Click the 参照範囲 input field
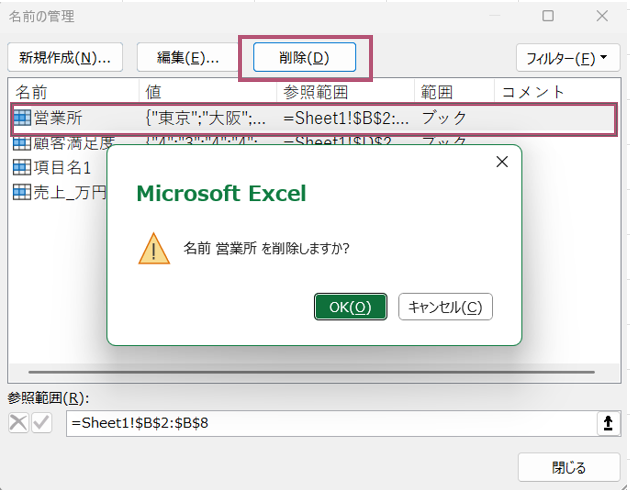 click(332, 423)
